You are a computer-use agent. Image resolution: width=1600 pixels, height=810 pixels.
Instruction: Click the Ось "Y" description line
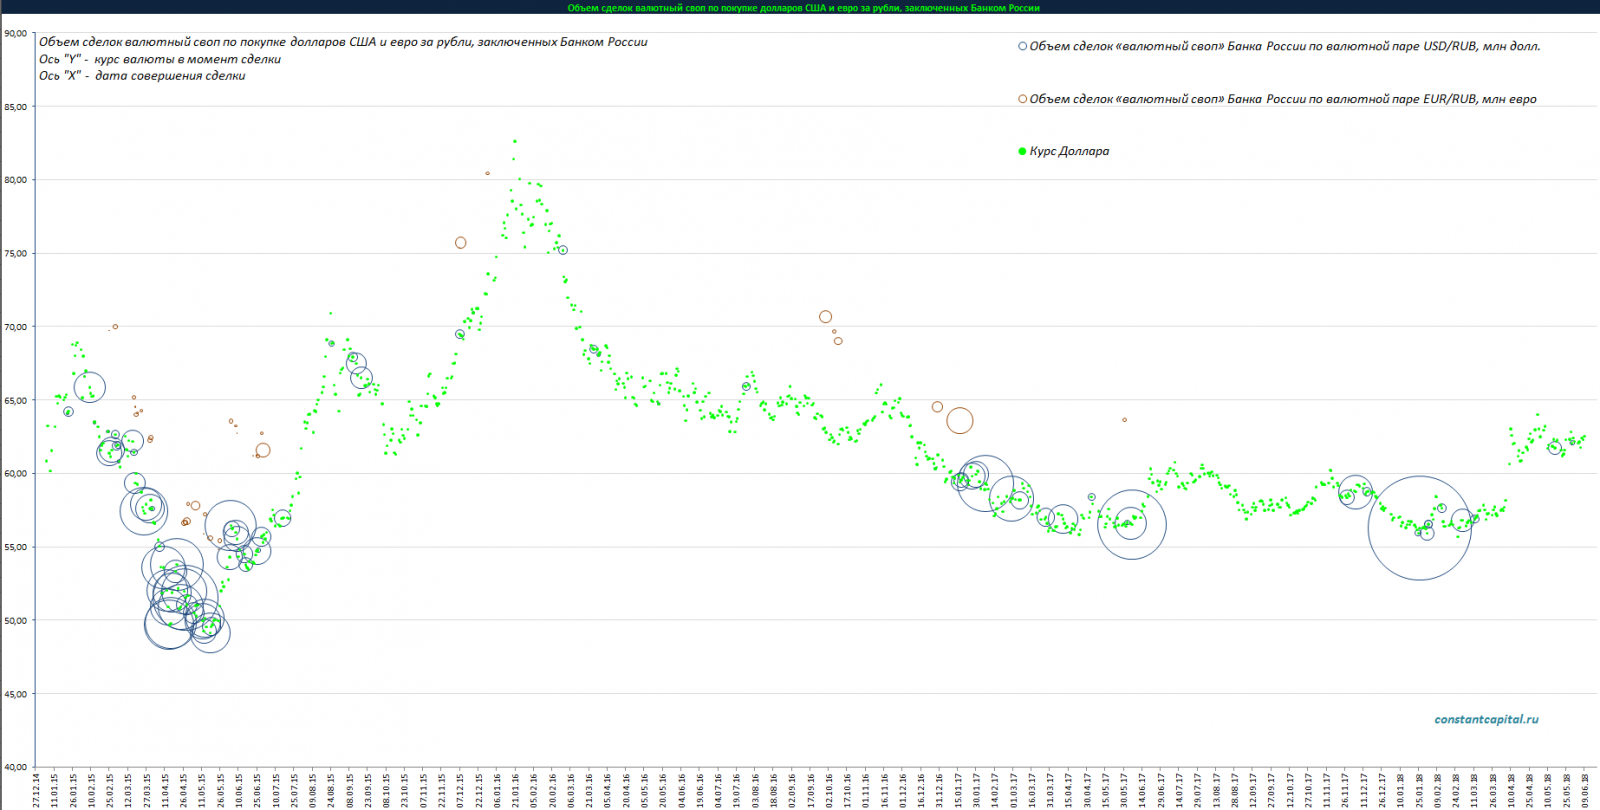[160, 59]
